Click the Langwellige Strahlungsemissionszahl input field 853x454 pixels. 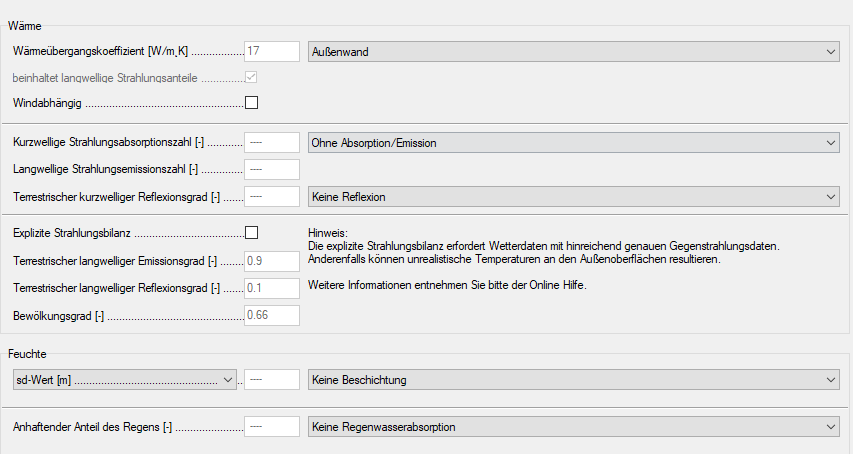272,170
